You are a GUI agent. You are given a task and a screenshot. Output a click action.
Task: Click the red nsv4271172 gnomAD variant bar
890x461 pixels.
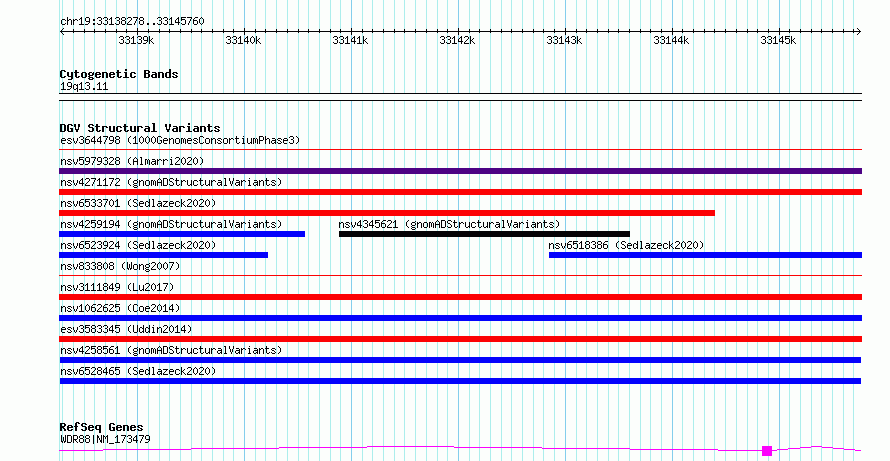(460, 192)
